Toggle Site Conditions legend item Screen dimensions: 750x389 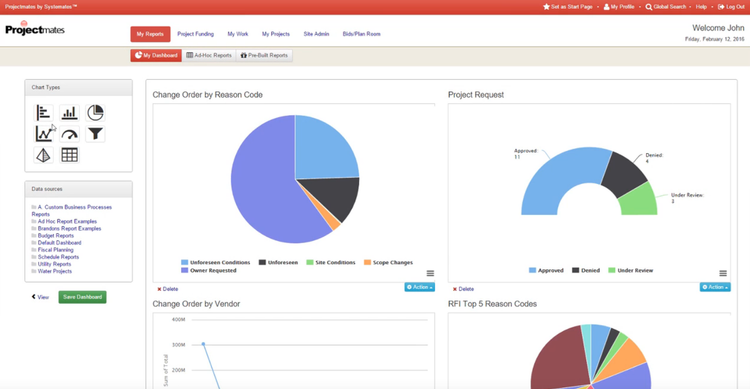331,263
